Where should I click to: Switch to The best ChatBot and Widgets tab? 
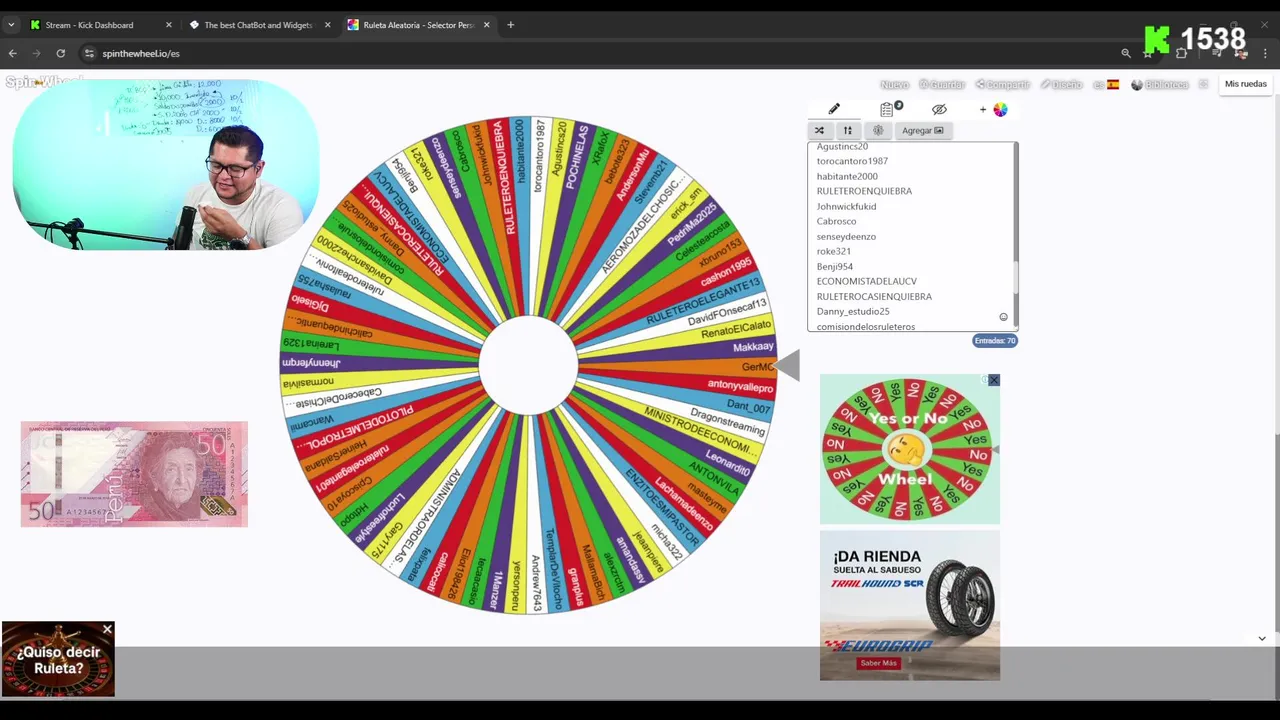(x=258, y=25)
